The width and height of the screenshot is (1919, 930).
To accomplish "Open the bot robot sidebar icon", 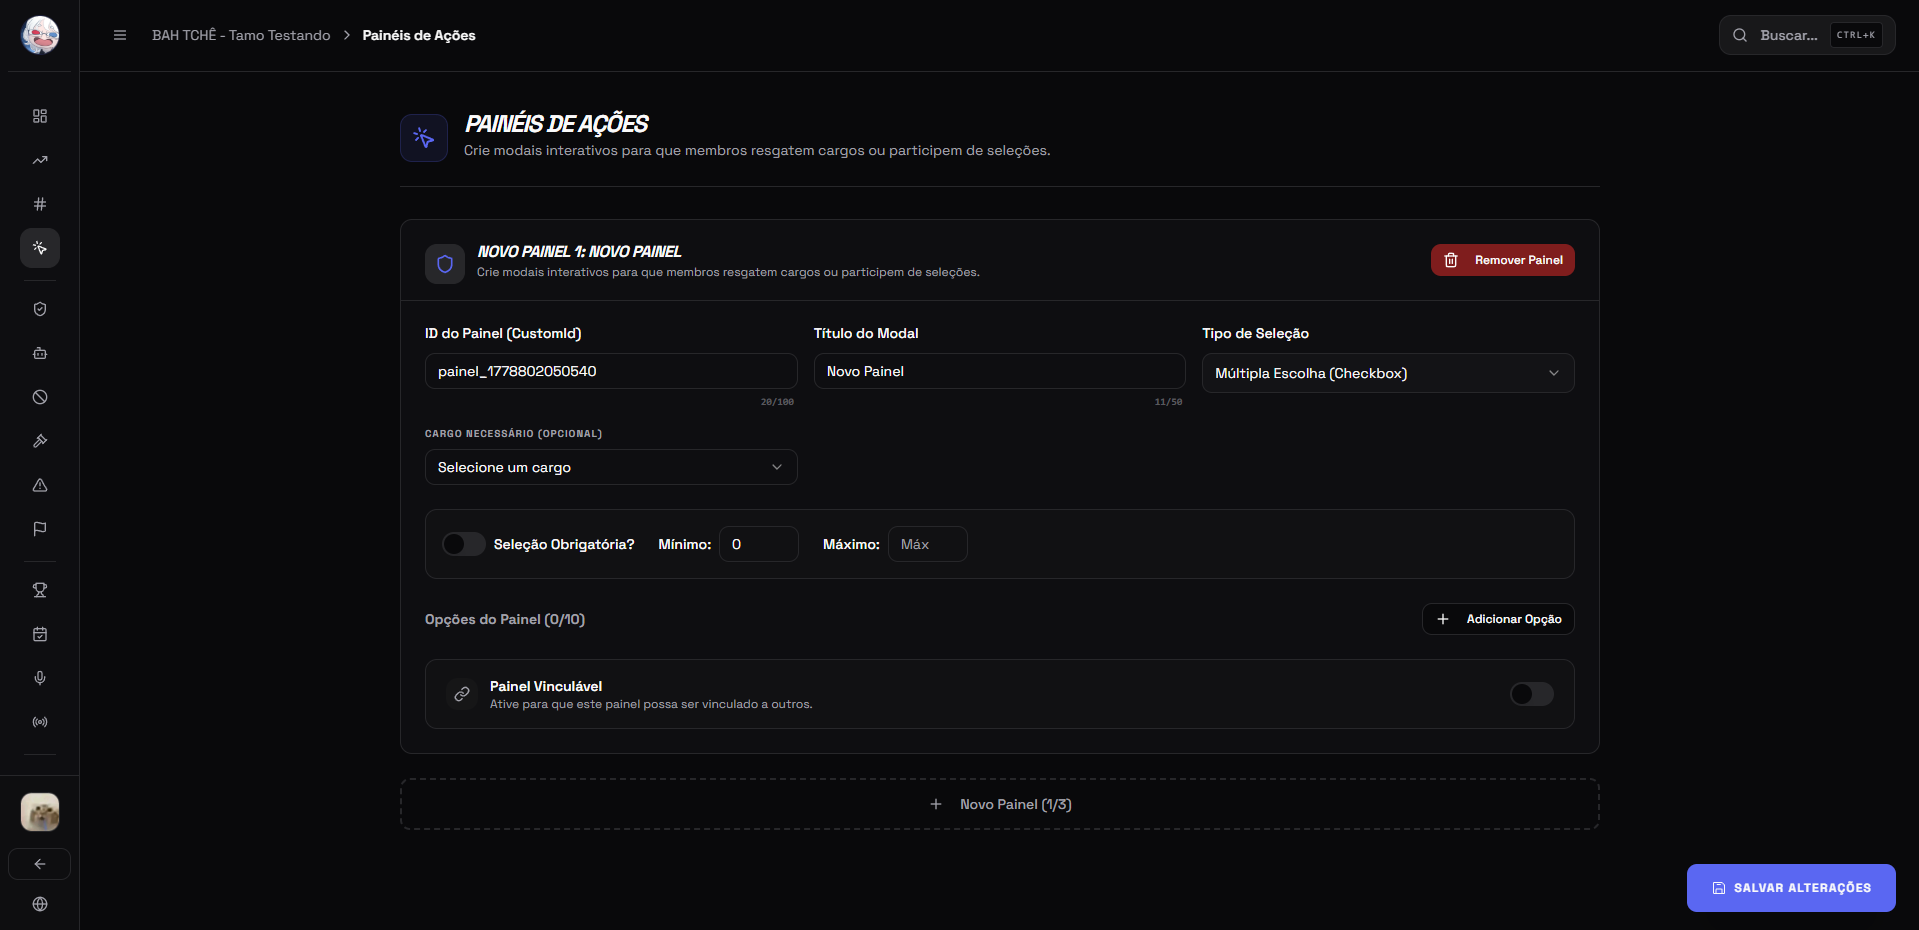I will pos(40,353).
